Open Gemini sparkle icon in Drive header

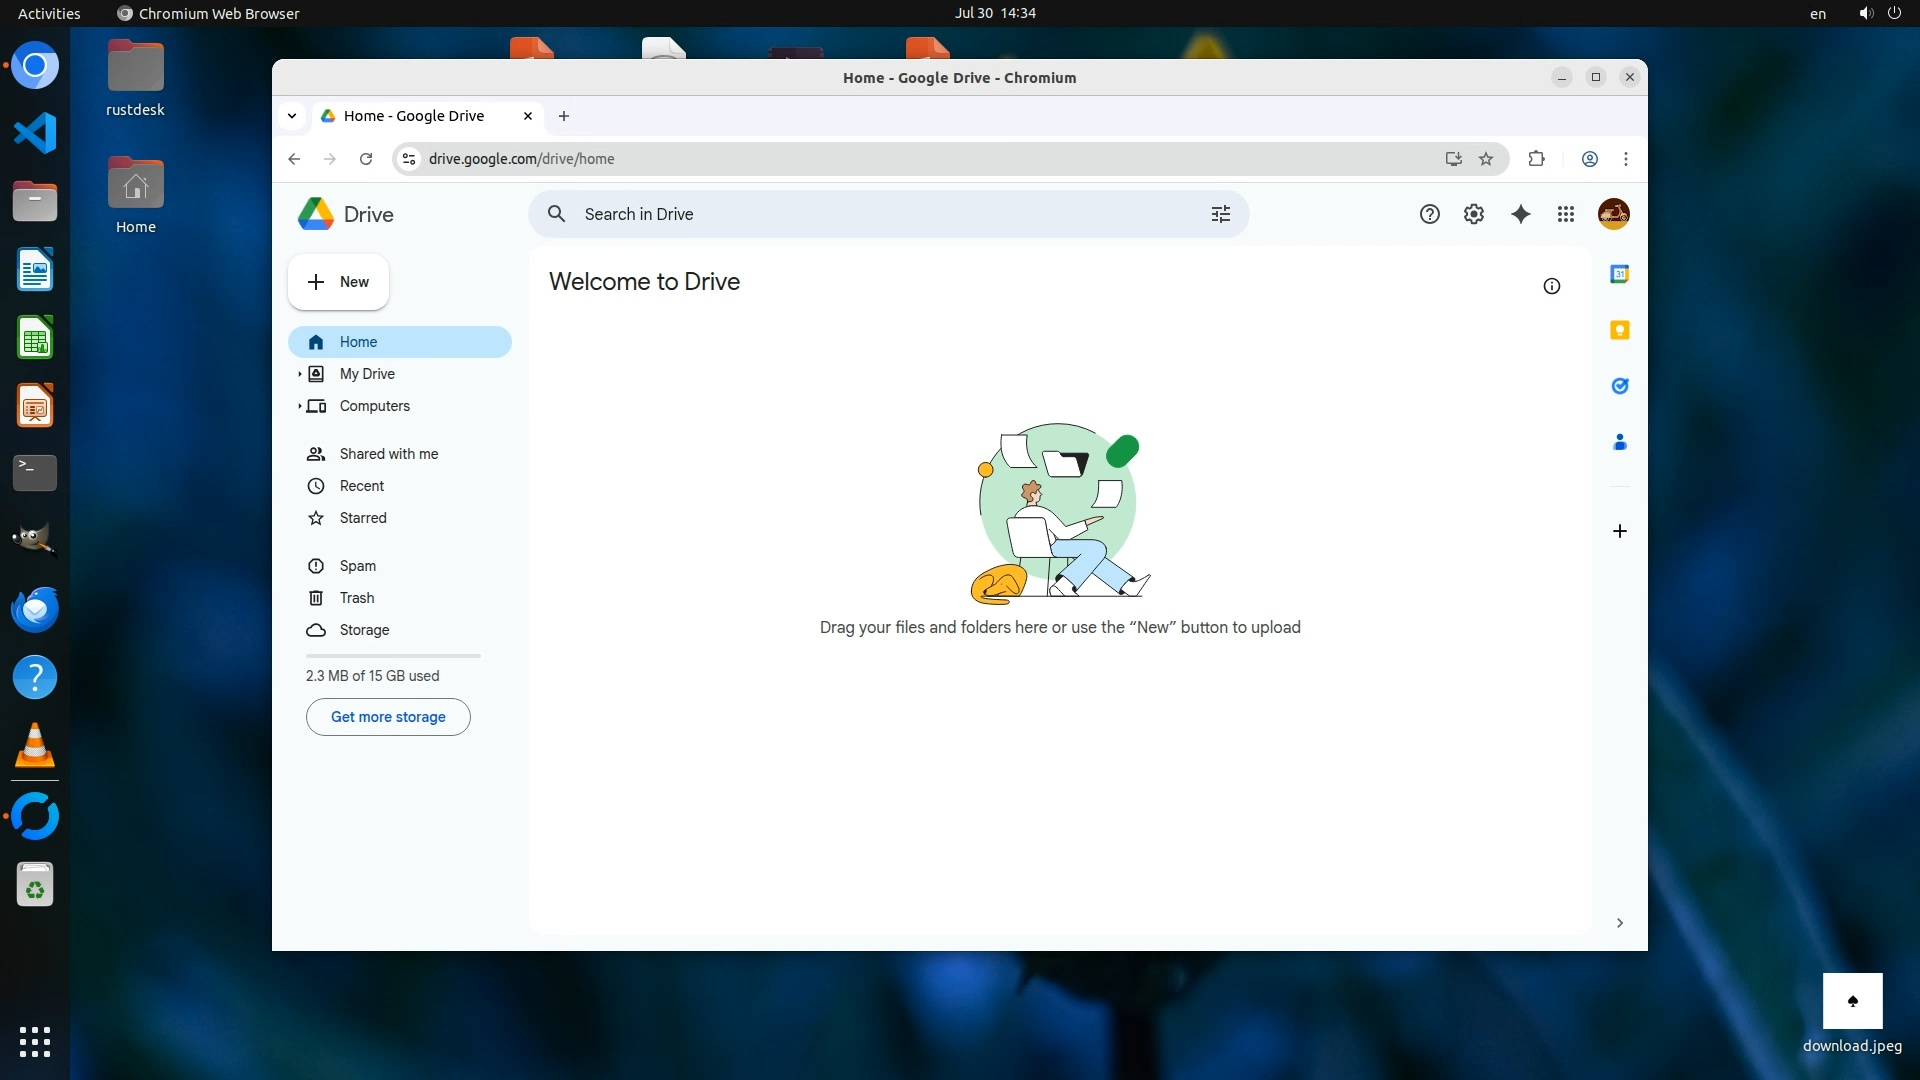[1520, 214]
